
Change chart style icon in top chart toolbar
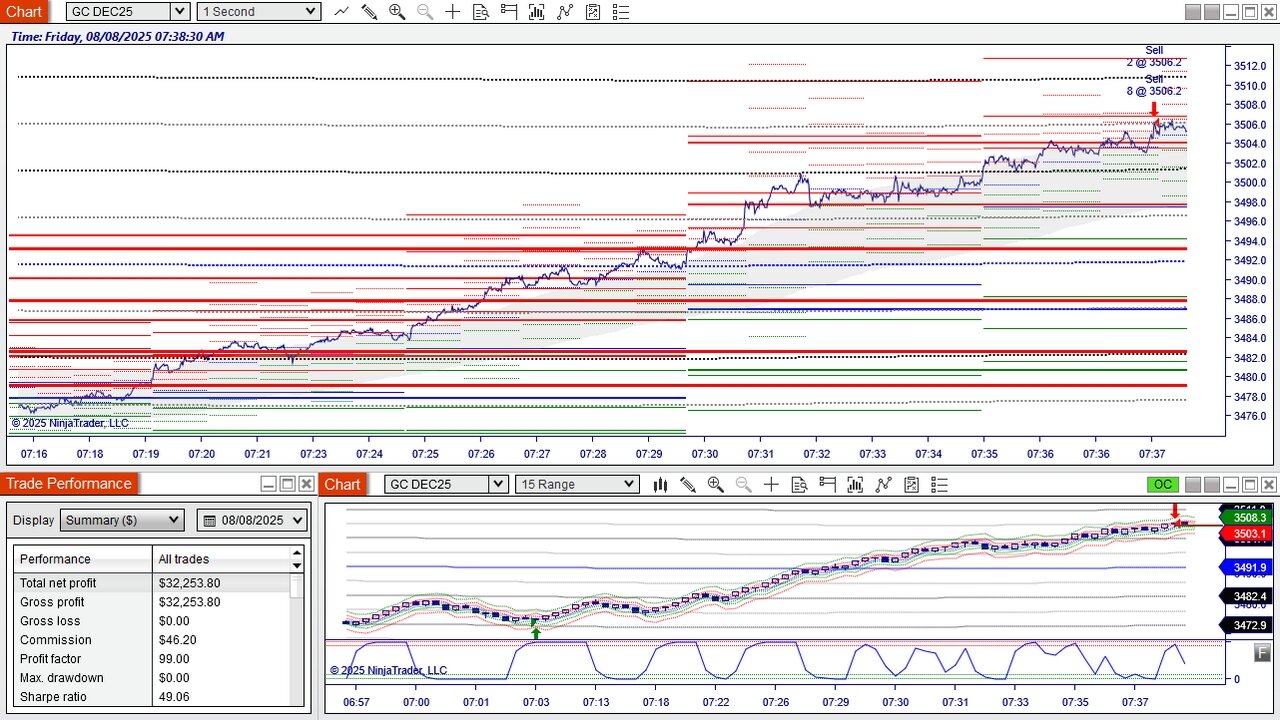click(341, 12)
